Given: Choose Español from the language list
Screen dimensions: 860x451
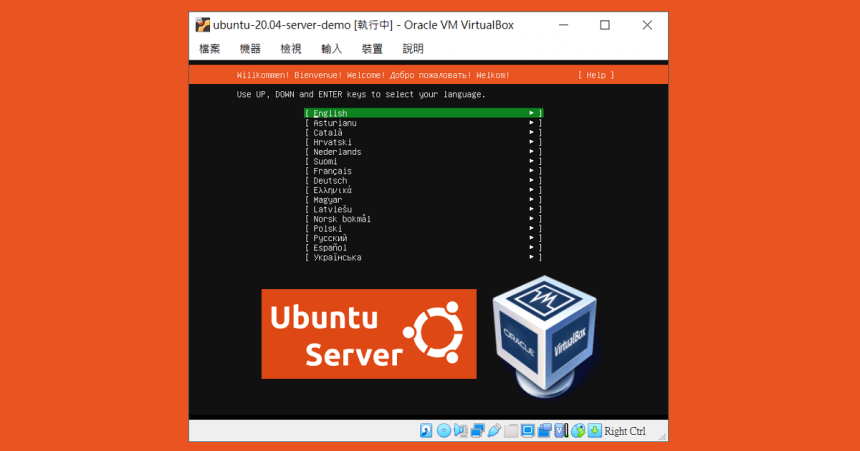Looking at the screenshot, I should point(423,247).
